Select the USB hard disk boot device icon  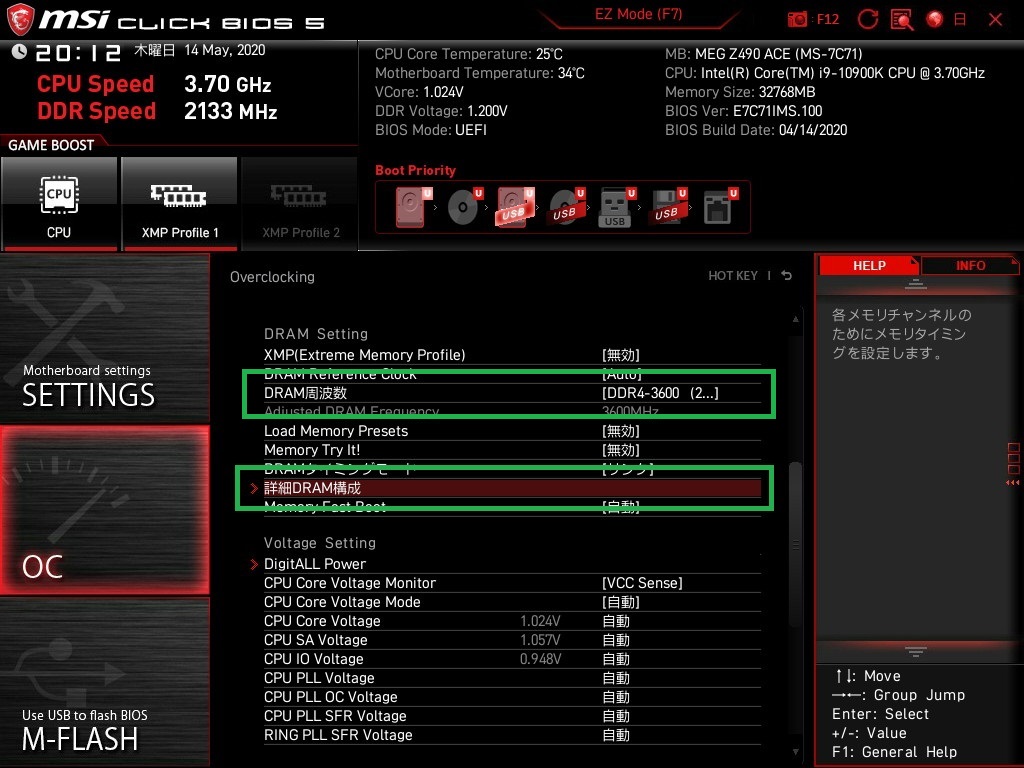point(515,207)
